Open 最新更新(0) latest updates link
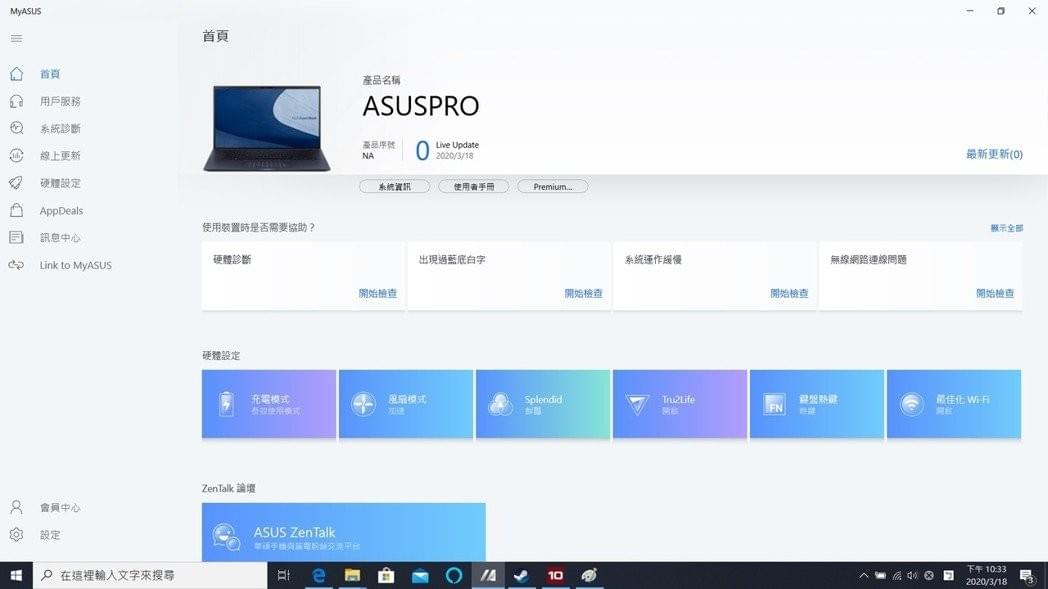Viewport: 1048px width, 589px height. (994, 154)
